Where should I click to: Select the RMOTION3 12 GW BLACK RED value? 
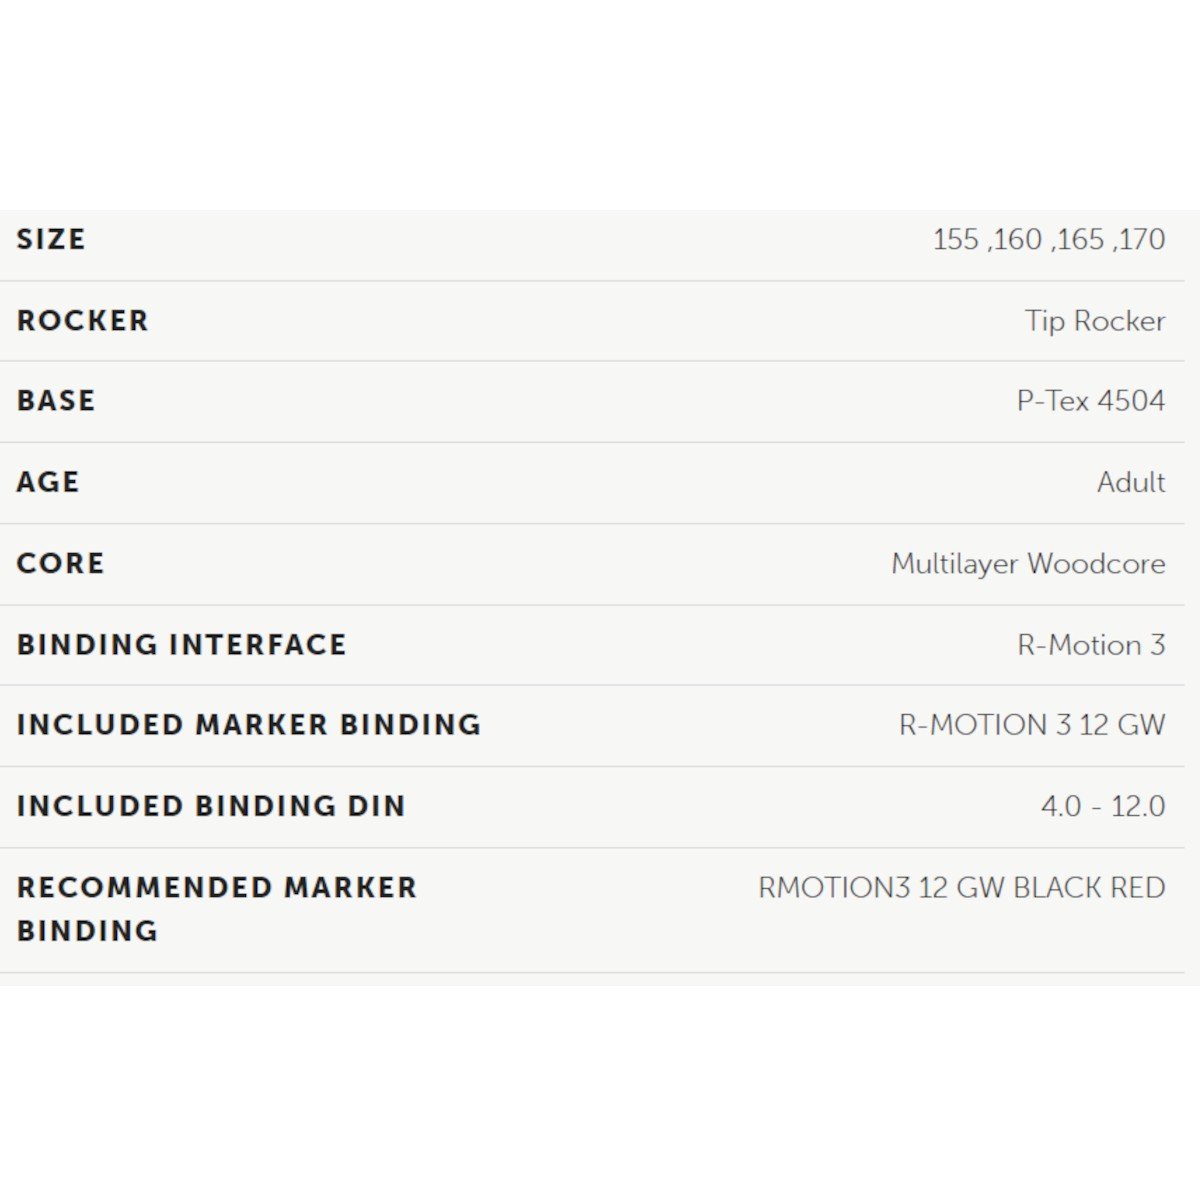(961, 888)
